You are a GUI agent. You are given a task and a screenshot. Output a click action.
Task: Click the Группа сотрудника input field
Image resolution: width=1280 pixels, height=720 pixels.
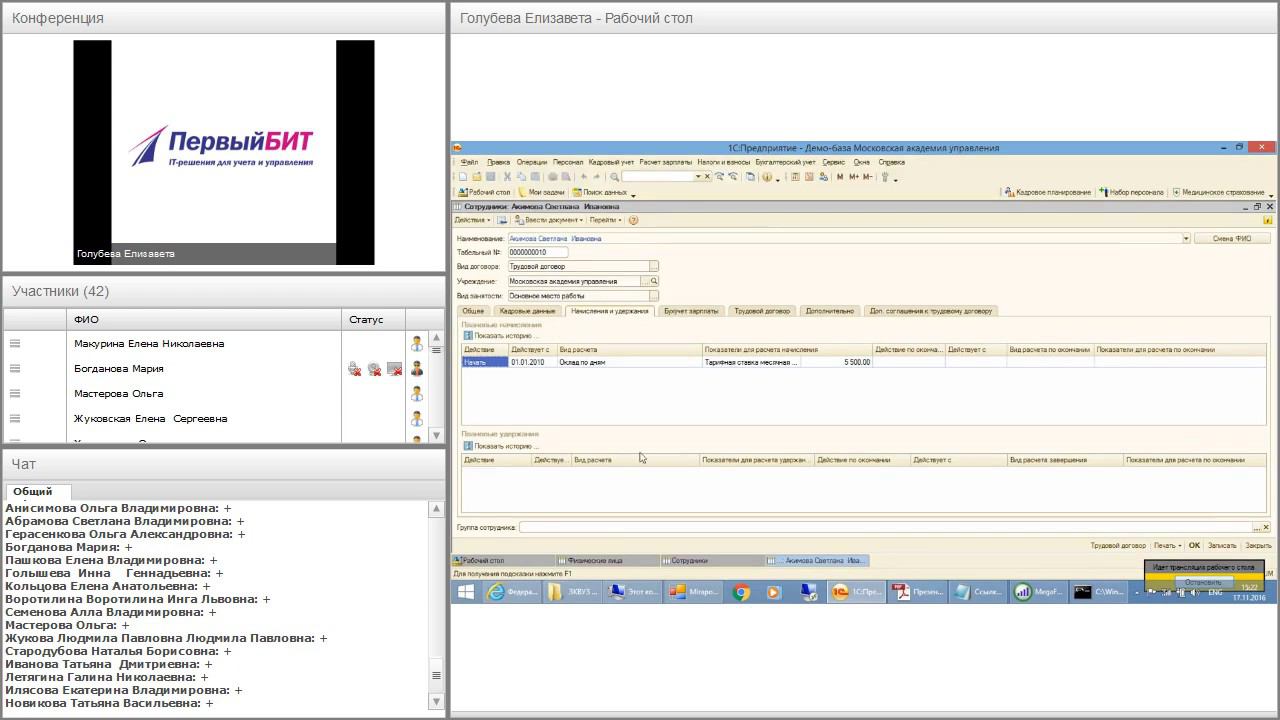(886, 527)
